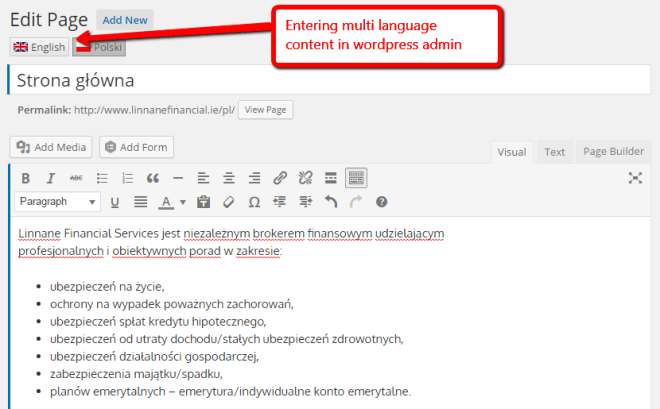Apply the current text color

(166, 202)
